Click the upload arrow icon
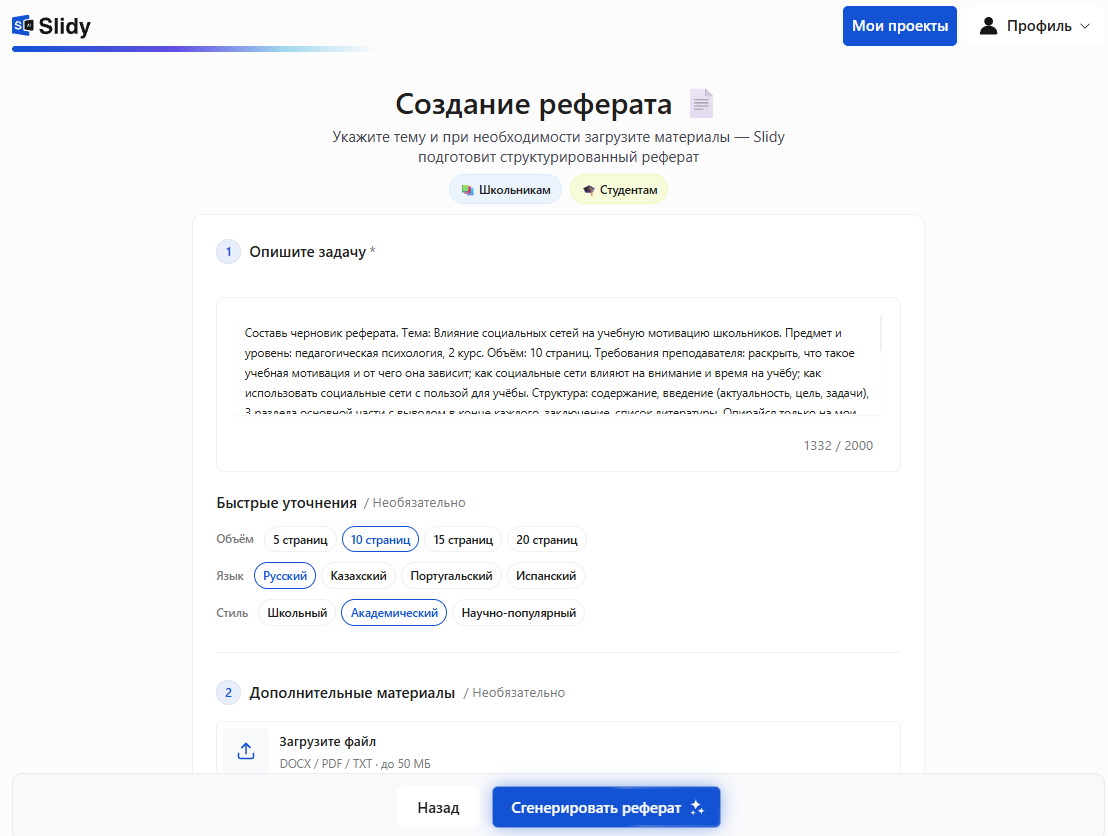 coord(246,750)
